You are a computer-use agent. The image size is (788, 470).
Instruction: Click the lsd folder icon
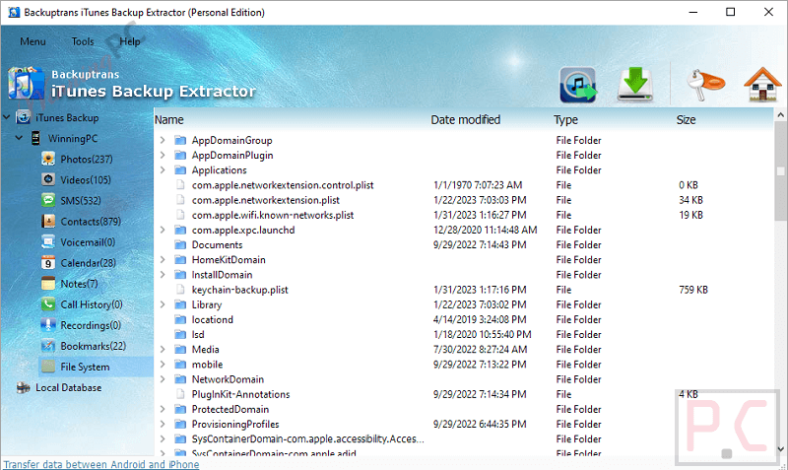pos(180,334)
